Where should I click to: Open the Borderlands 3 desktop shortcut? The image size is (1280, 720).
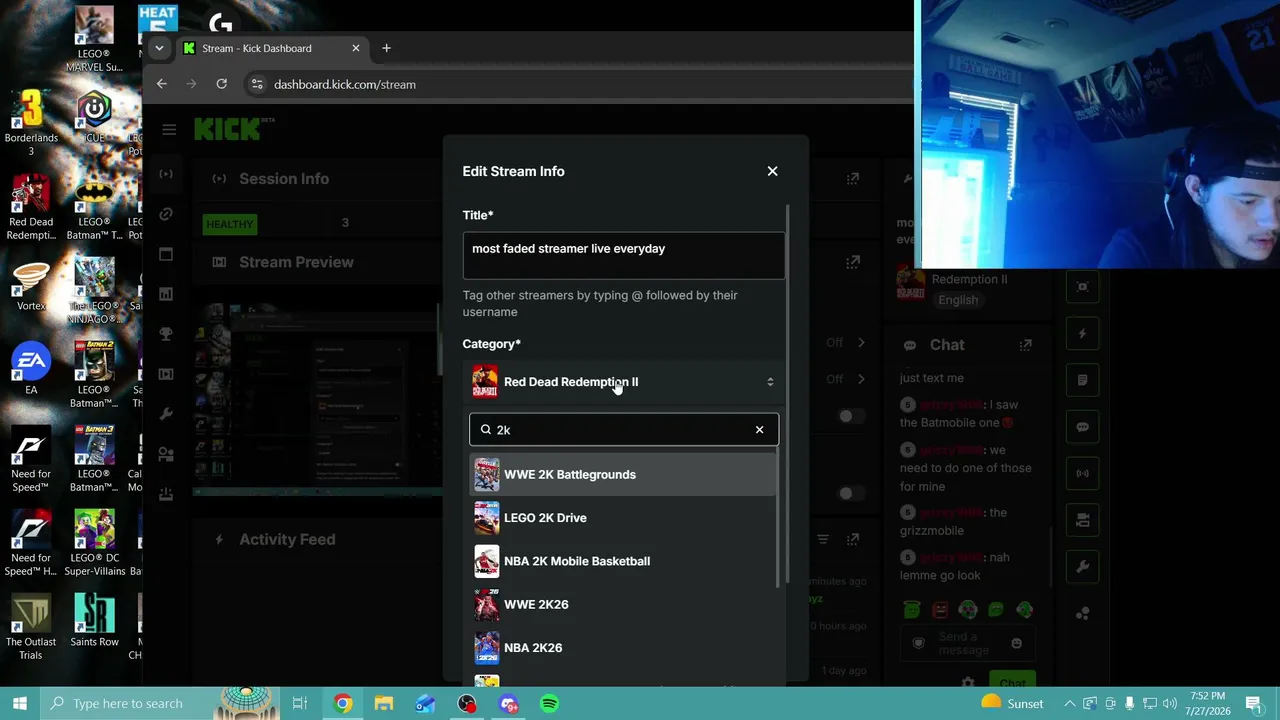[x=31, y=124]
